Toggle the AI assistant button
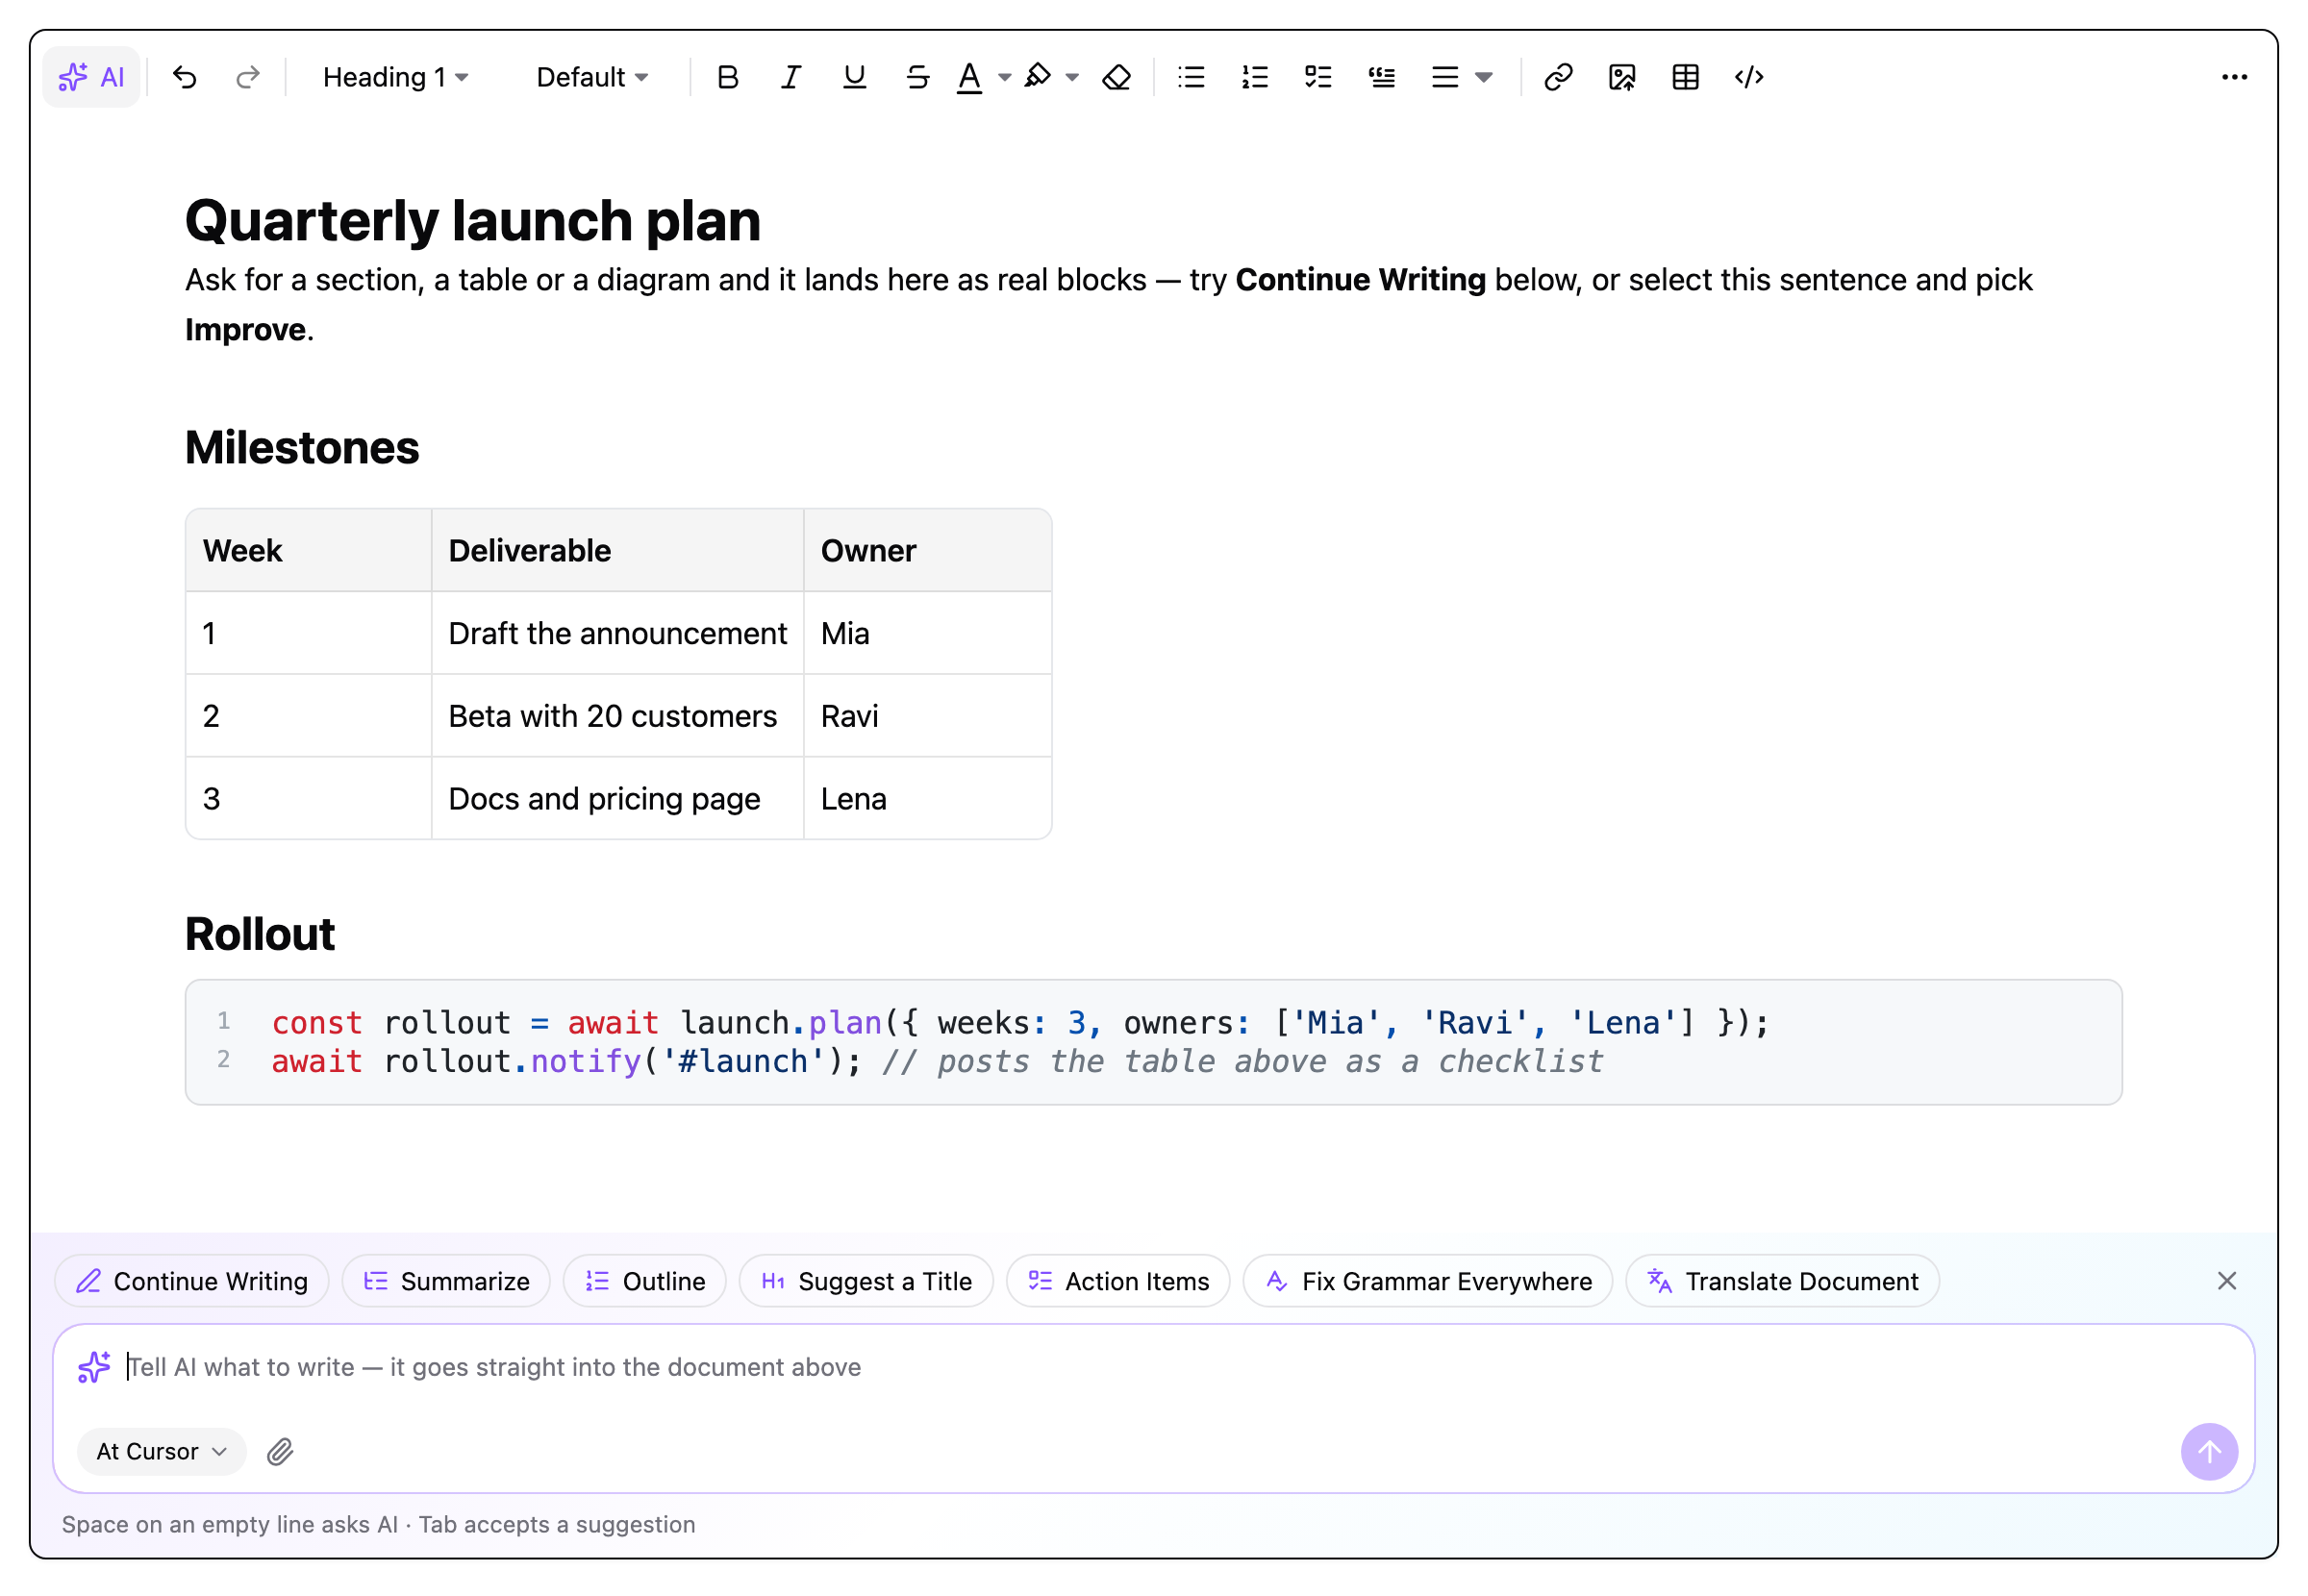Viewport: 2308px width, 1596px height. click(91, 77)
